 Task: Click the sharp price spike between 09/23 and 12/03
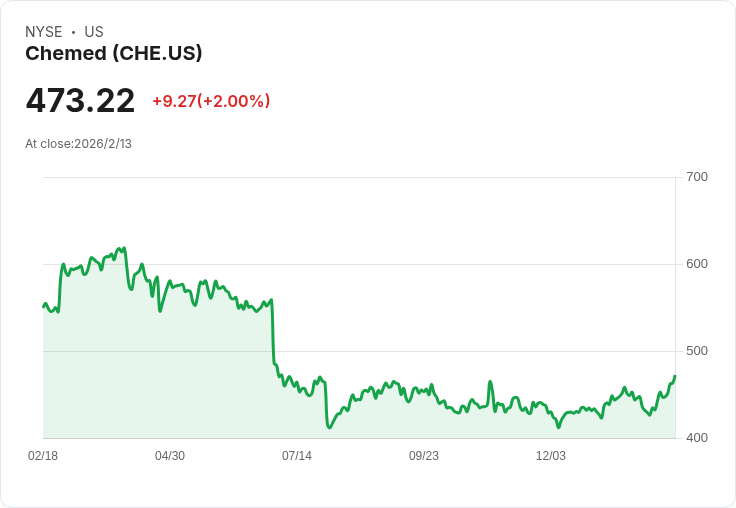[x=490, y=381]
